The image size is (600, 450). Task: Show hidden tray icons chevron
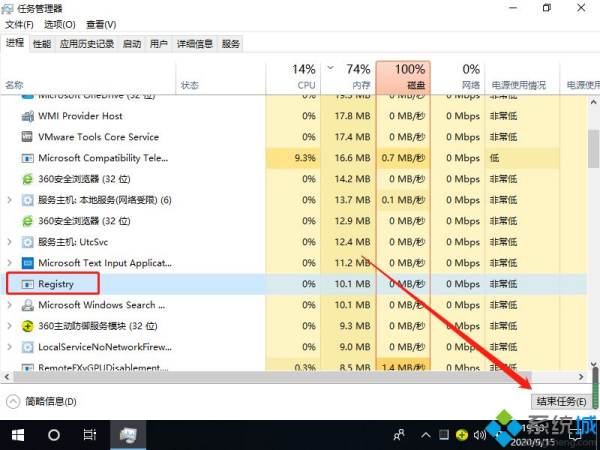click(x=426, y=435)
